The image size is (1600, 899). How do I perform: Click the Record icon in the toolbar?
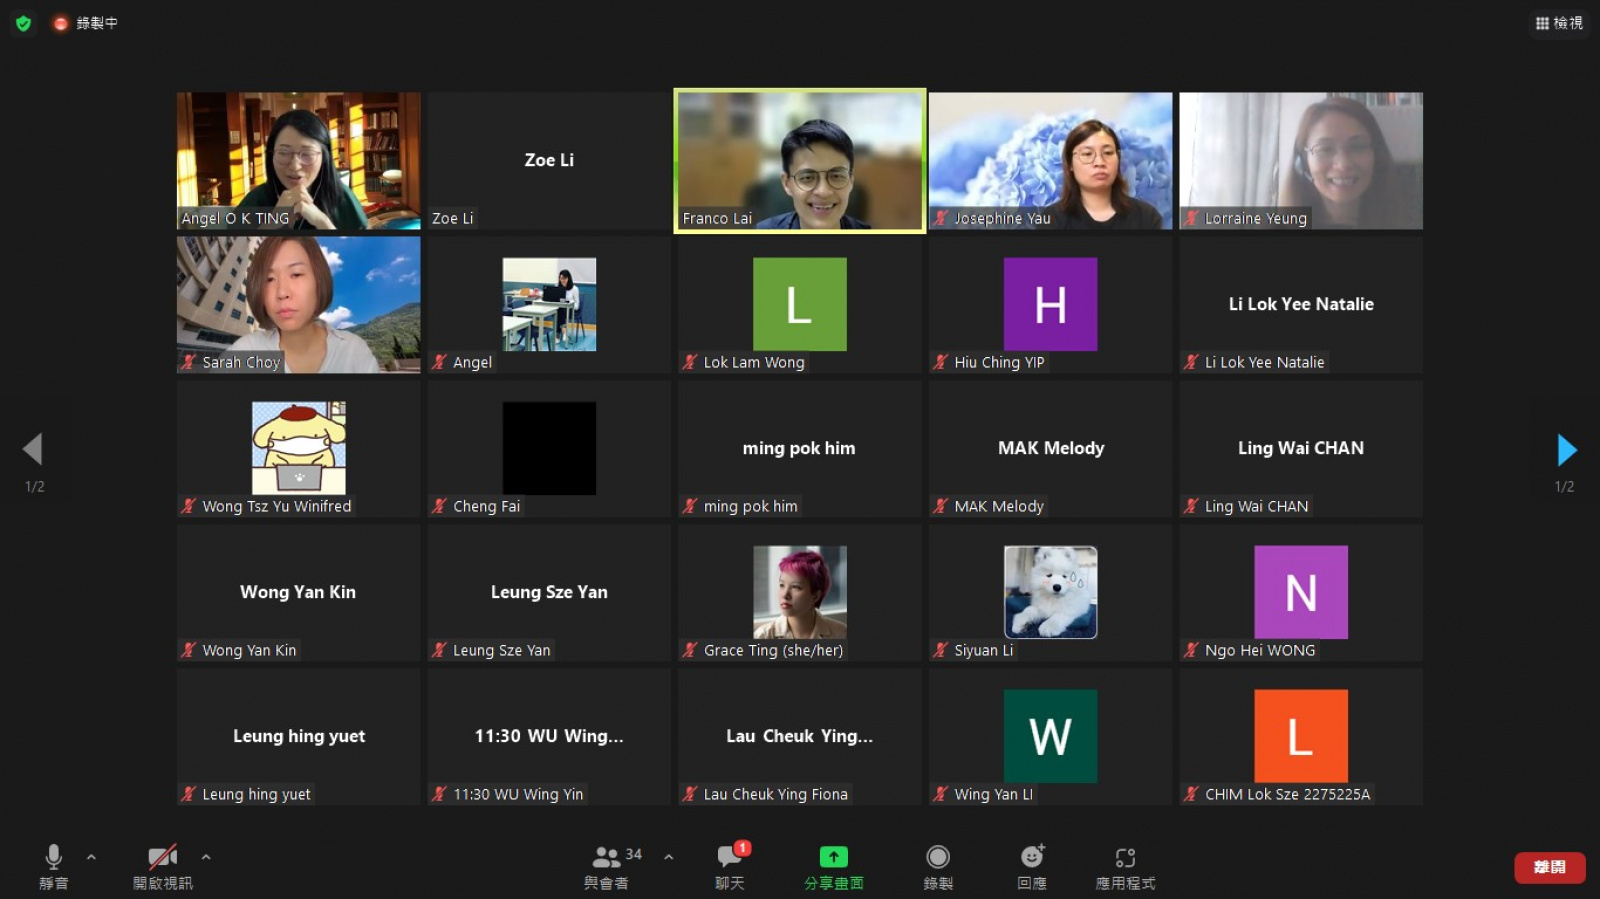(938, 857)
